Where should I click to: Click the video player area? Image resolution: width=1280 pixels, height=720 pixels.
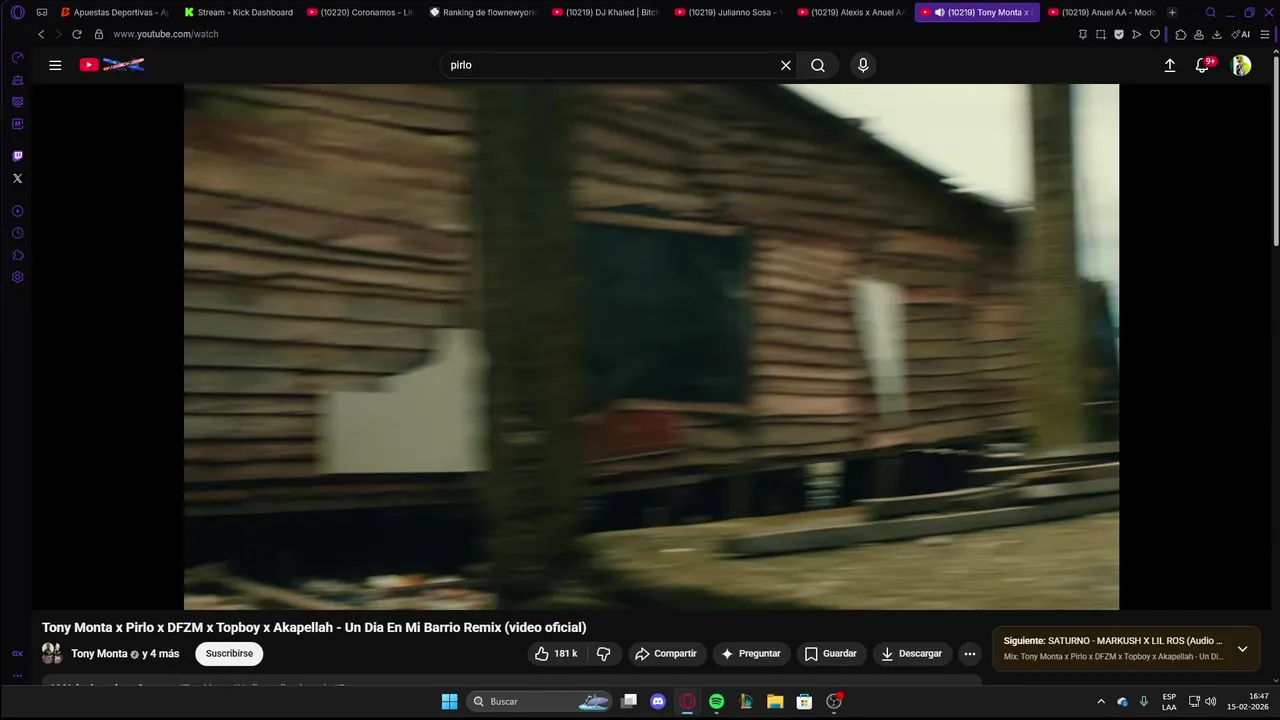[x=651, y=347]
